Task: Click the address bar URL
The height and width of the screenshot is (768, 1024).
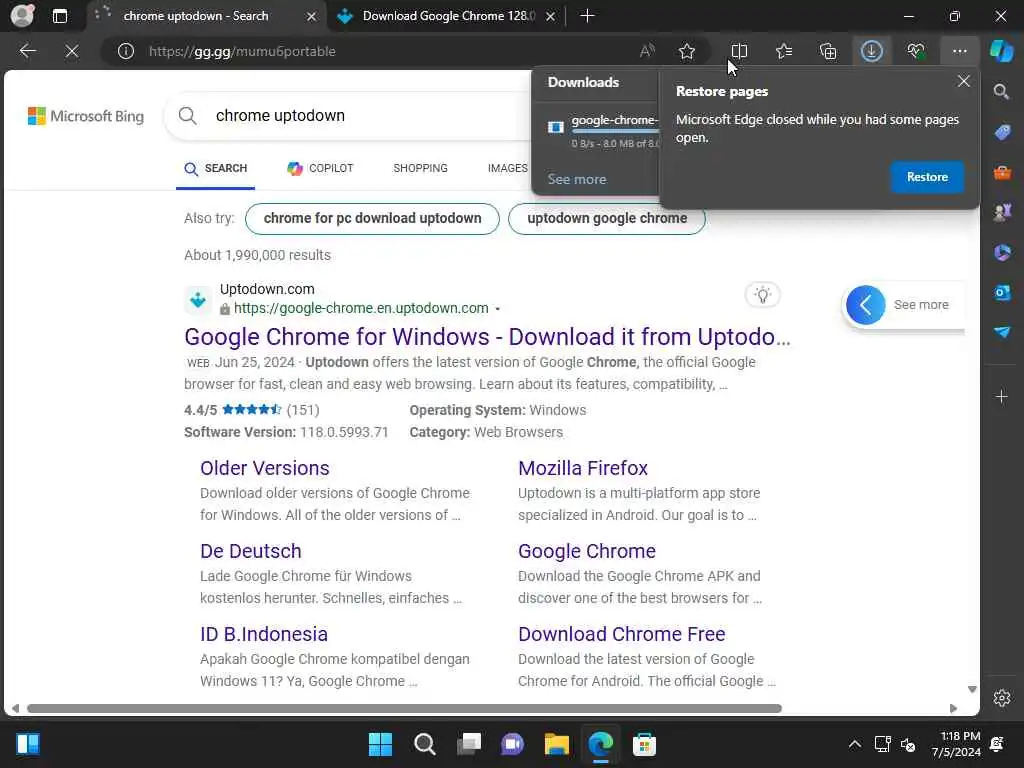Action: [x=242, y=52]
